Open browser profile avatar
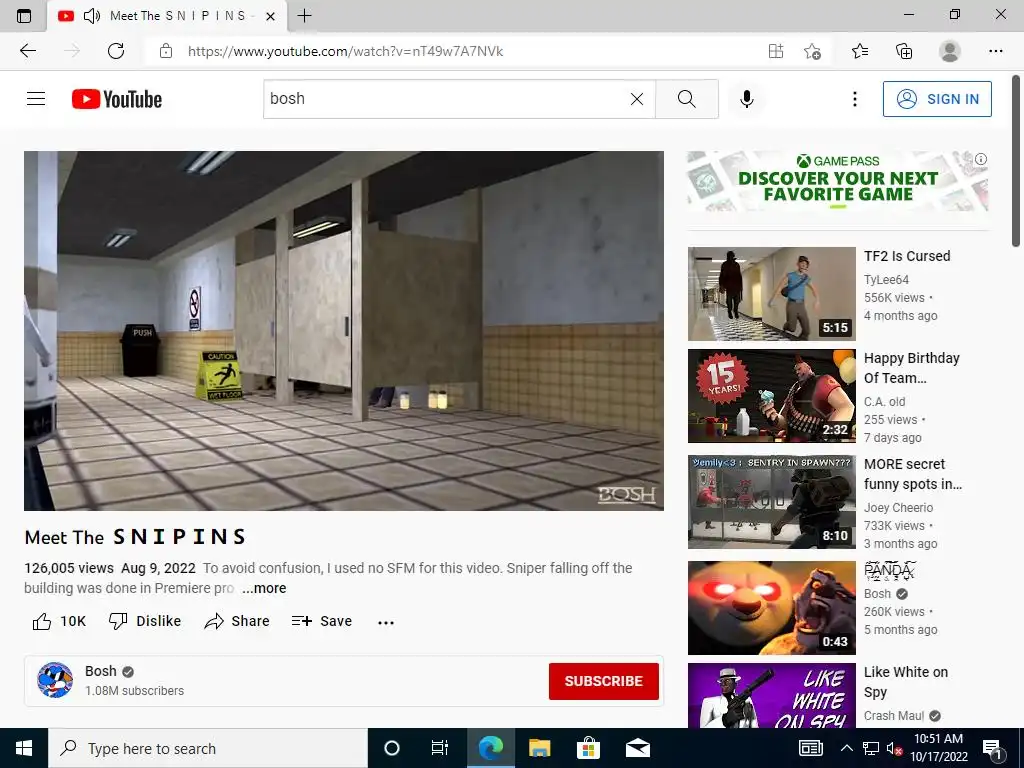 [x=950, y=51]
